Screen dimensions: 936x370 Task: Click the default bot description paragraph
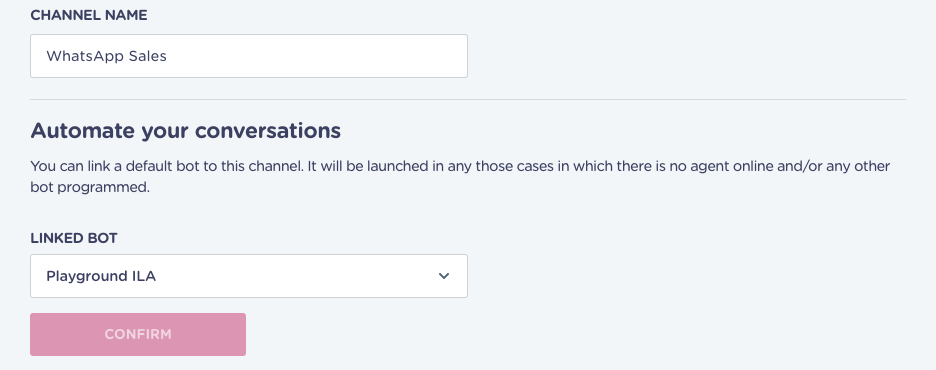460,176
